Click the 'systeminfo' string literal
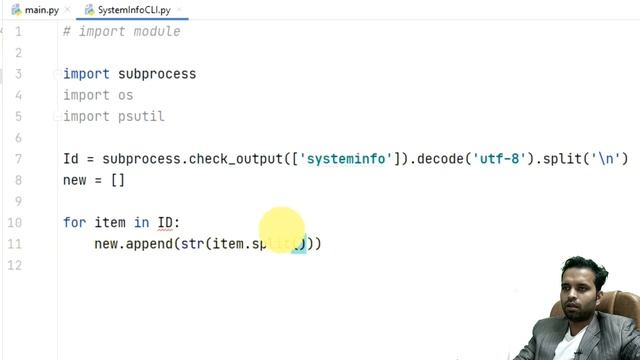Image resolution: width=640 pixels, height=360 pixels. [x=346, y=159]
